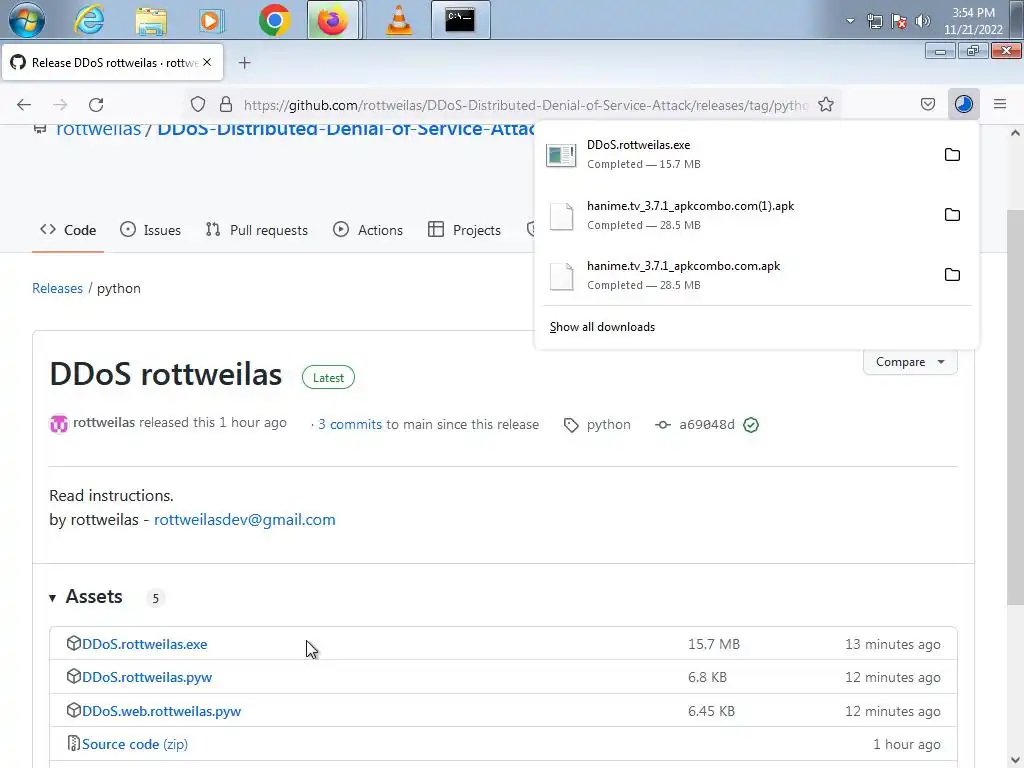The image size is (1024, 768).
Task: Open tracking protection shield icon
Action: pos(198,104)
